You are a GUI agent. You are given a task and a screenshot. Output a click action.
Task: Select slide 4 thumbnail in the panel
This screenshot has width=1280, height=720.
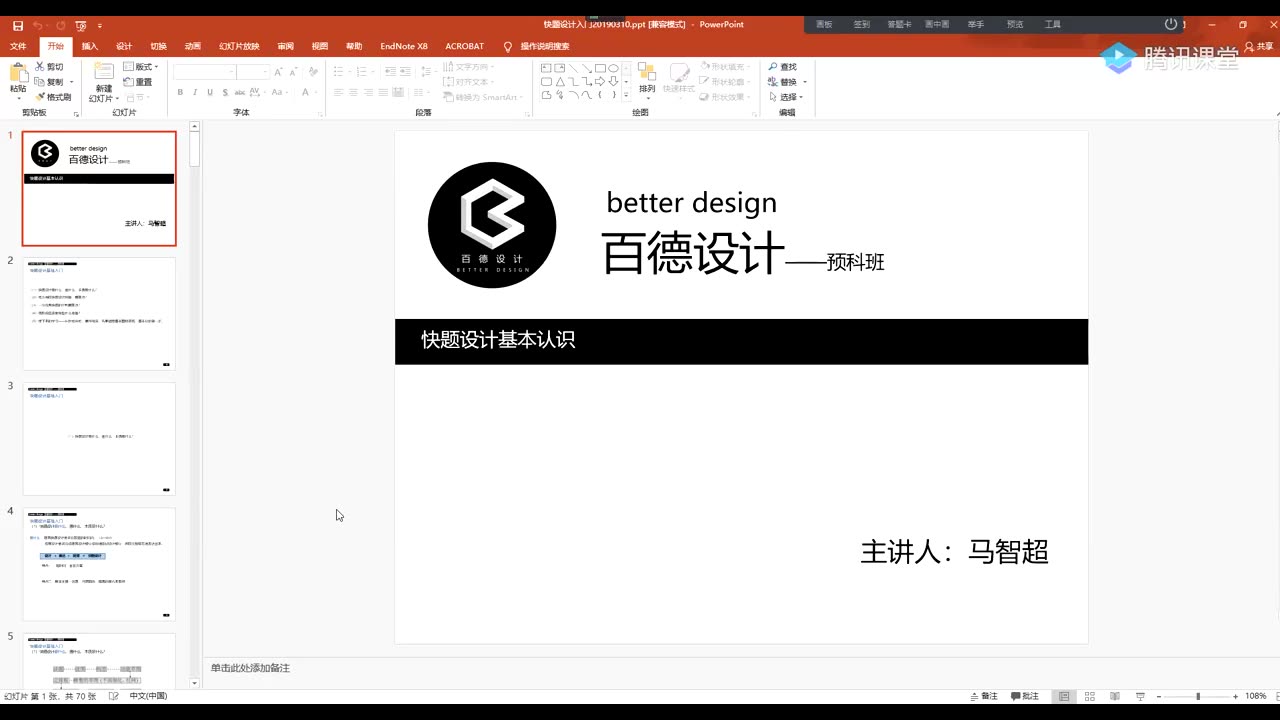click(x=99, y=564)
